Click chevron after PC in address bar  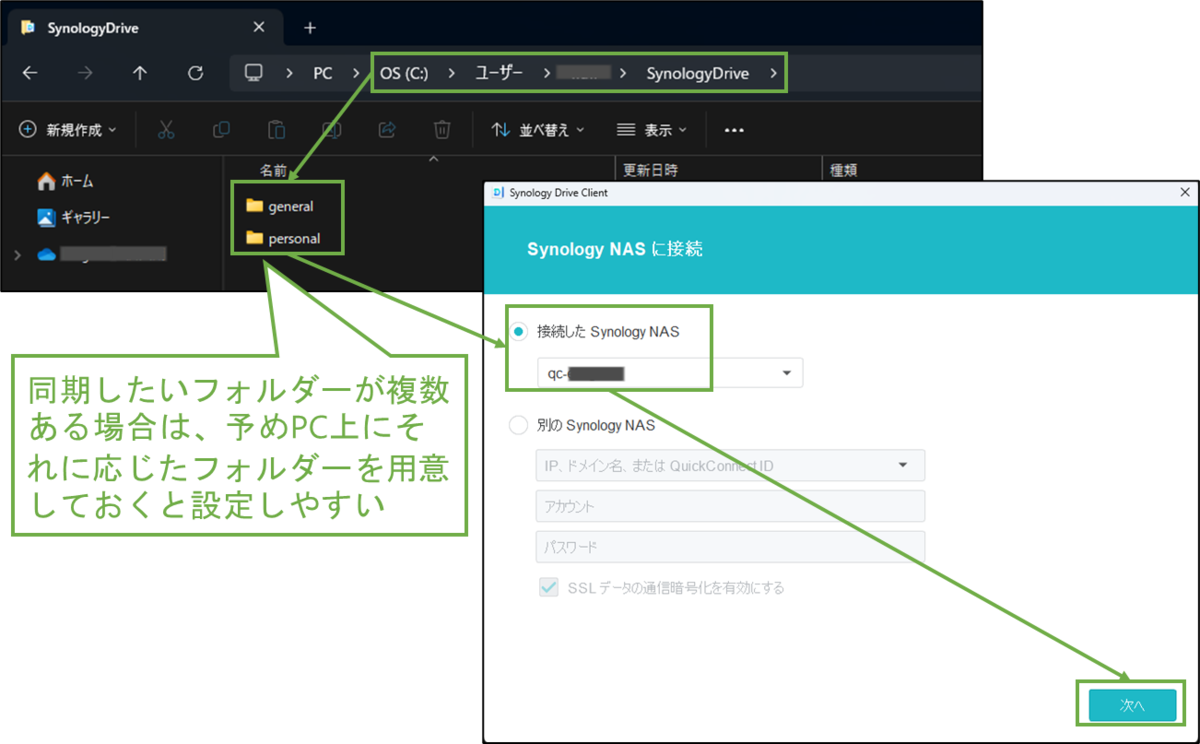(x=354, y=73)
